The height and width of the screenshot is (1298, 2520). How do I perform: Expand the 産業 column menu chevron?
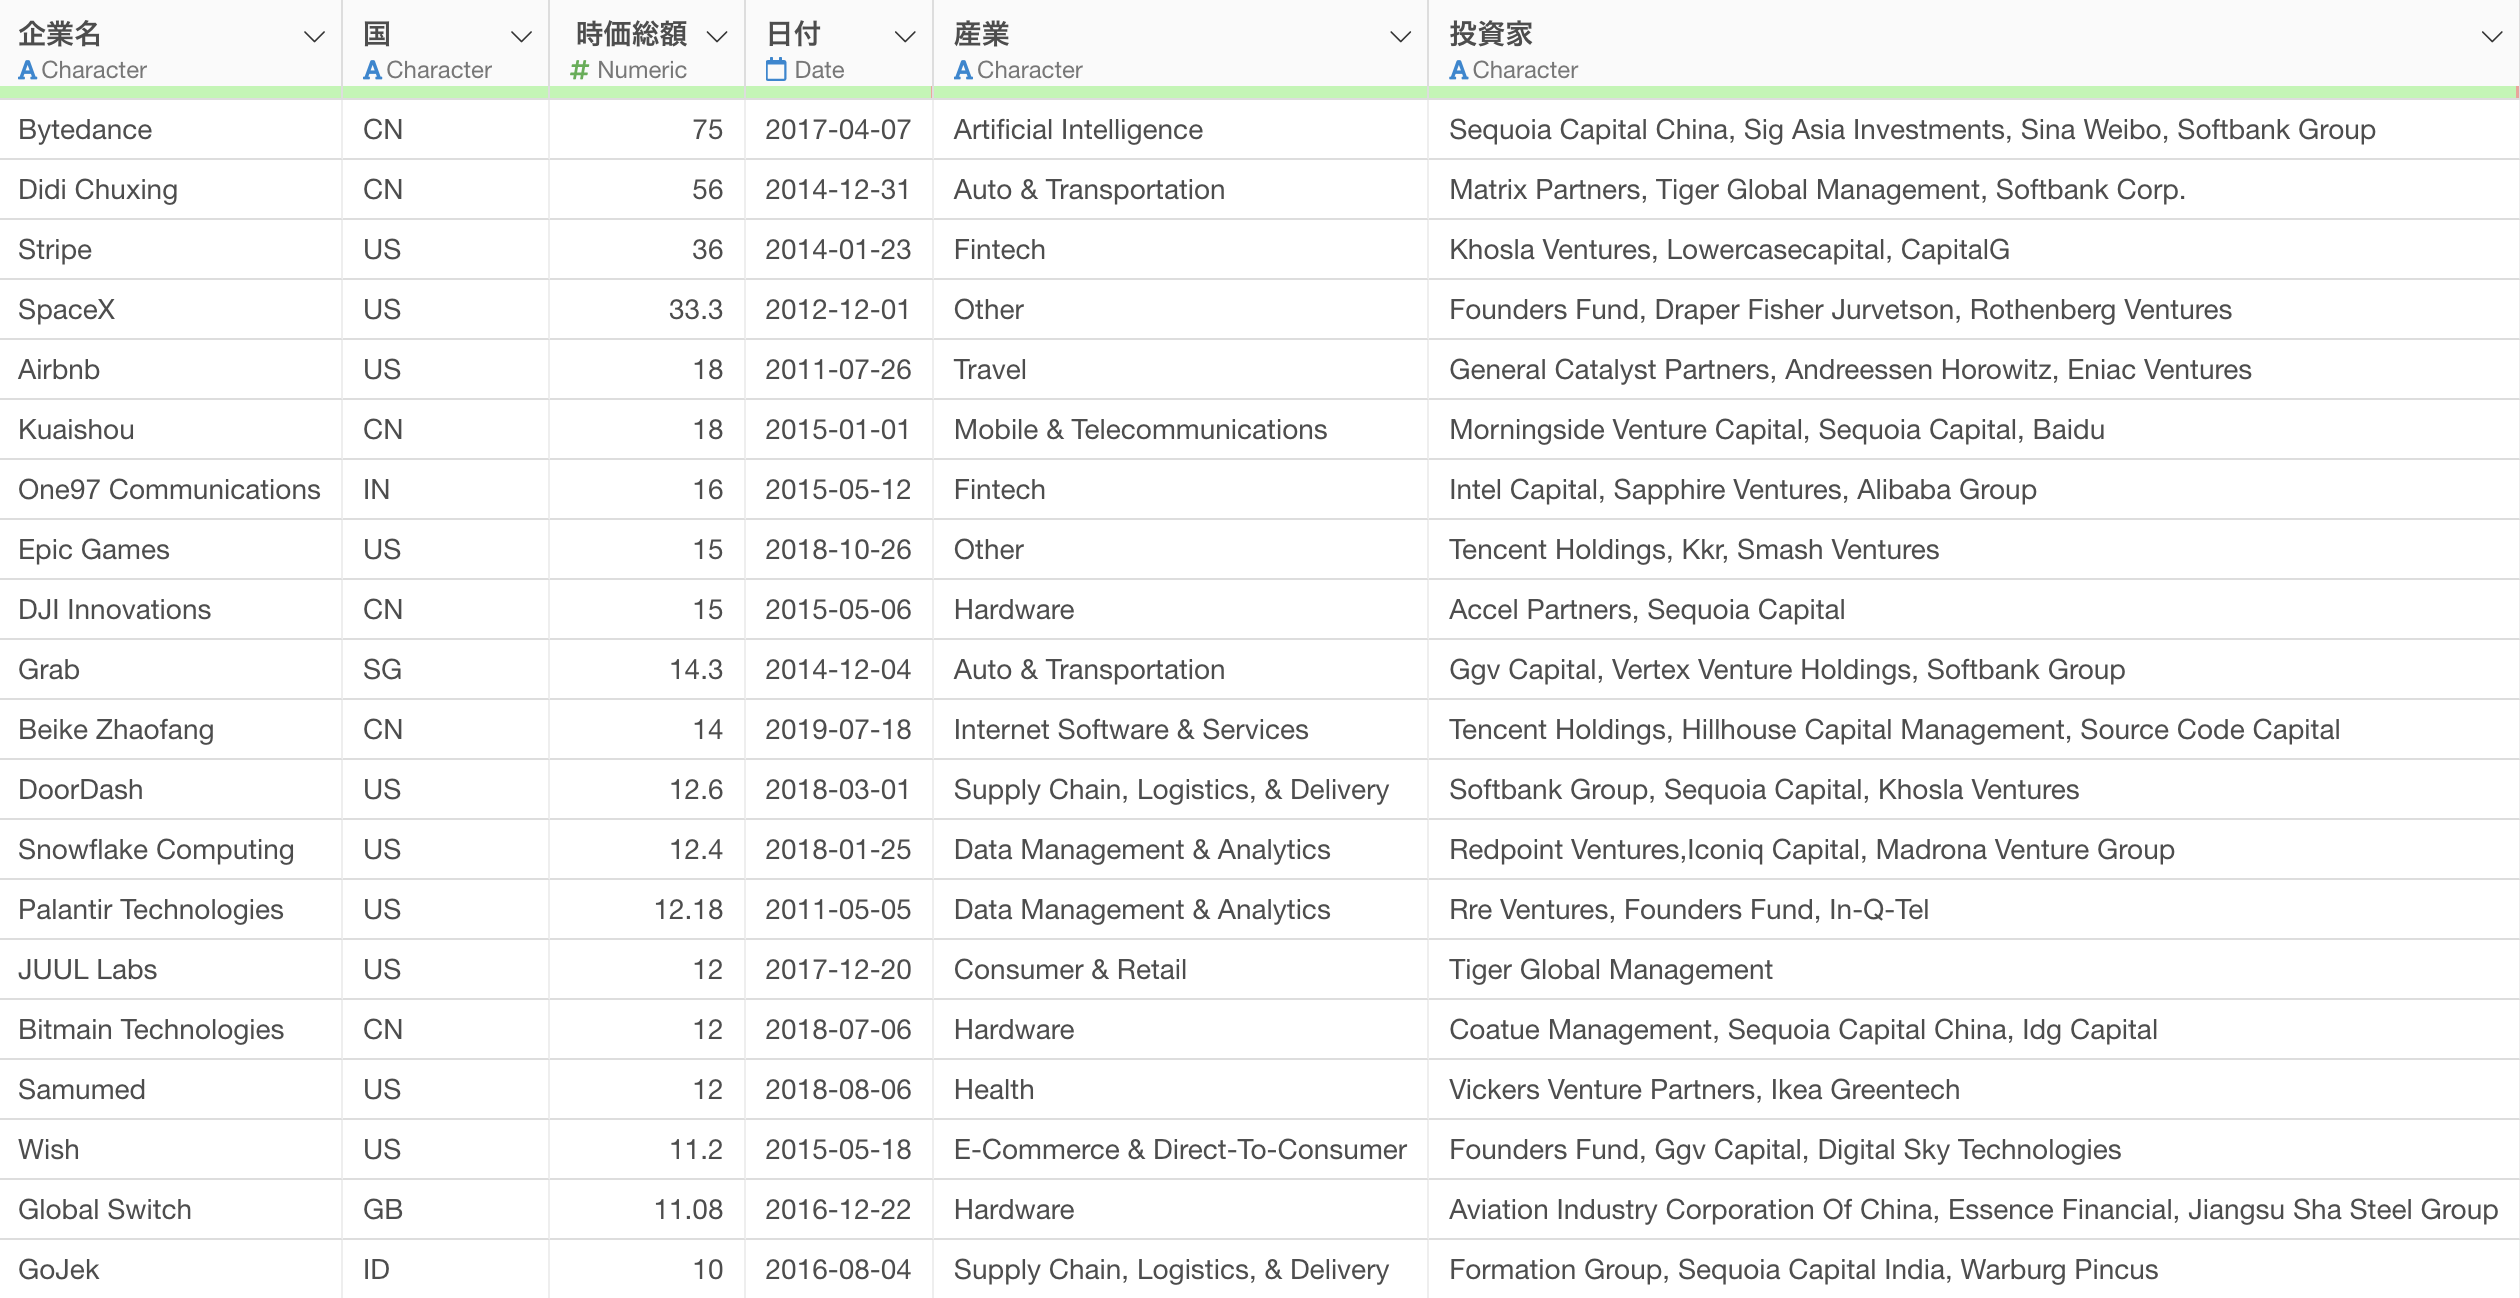point(1401,37)
